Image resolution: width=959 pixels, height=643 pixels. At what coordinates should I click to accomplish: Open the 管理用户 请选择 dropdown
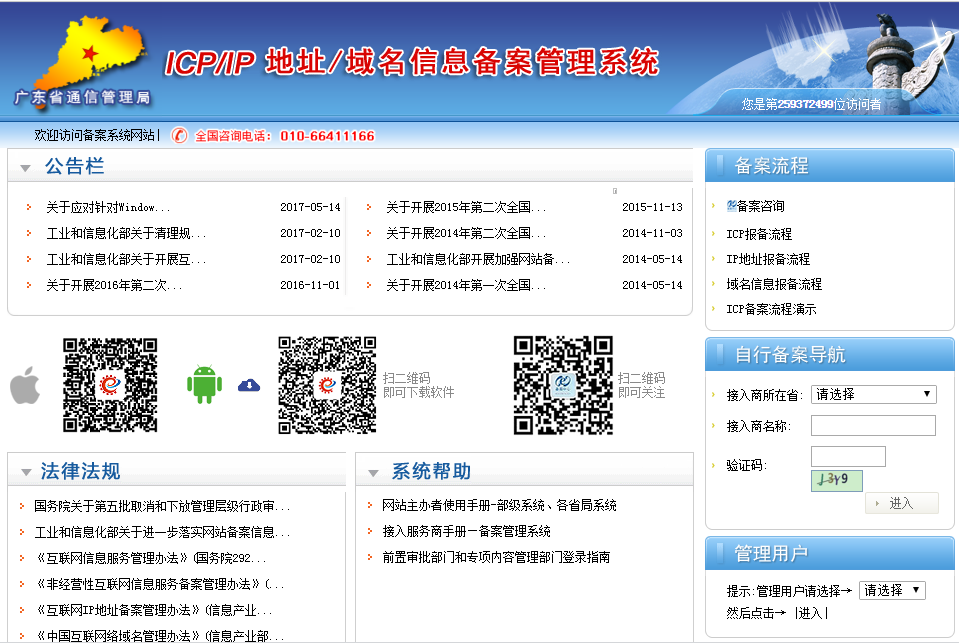891,590
